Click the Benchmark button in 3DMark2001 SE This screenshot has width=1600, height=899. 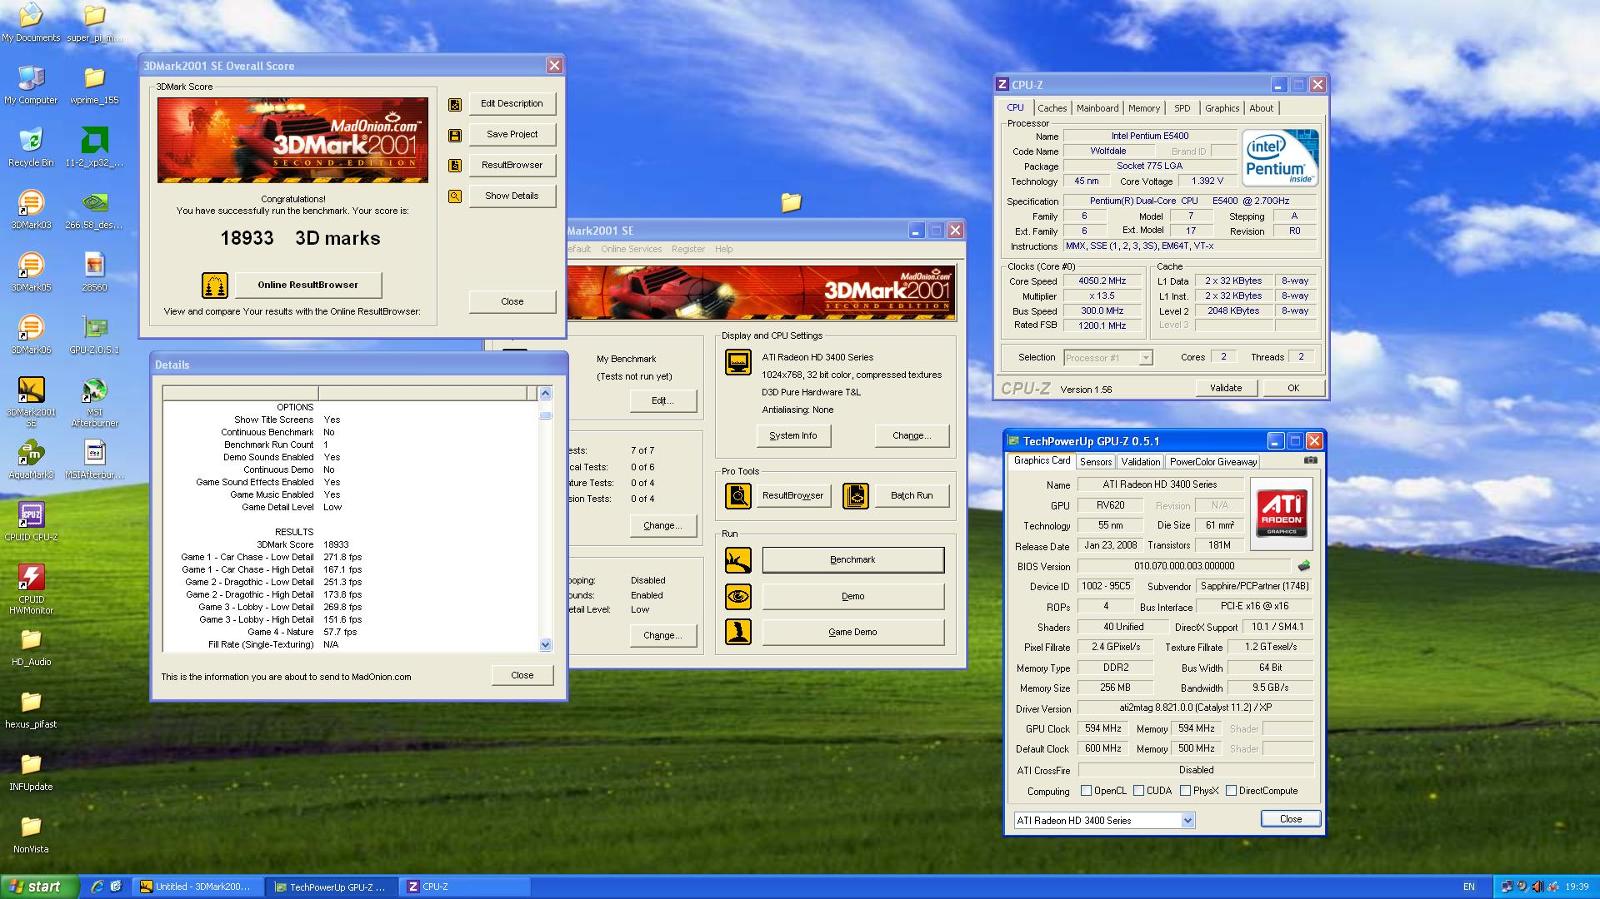click(853, 560)
